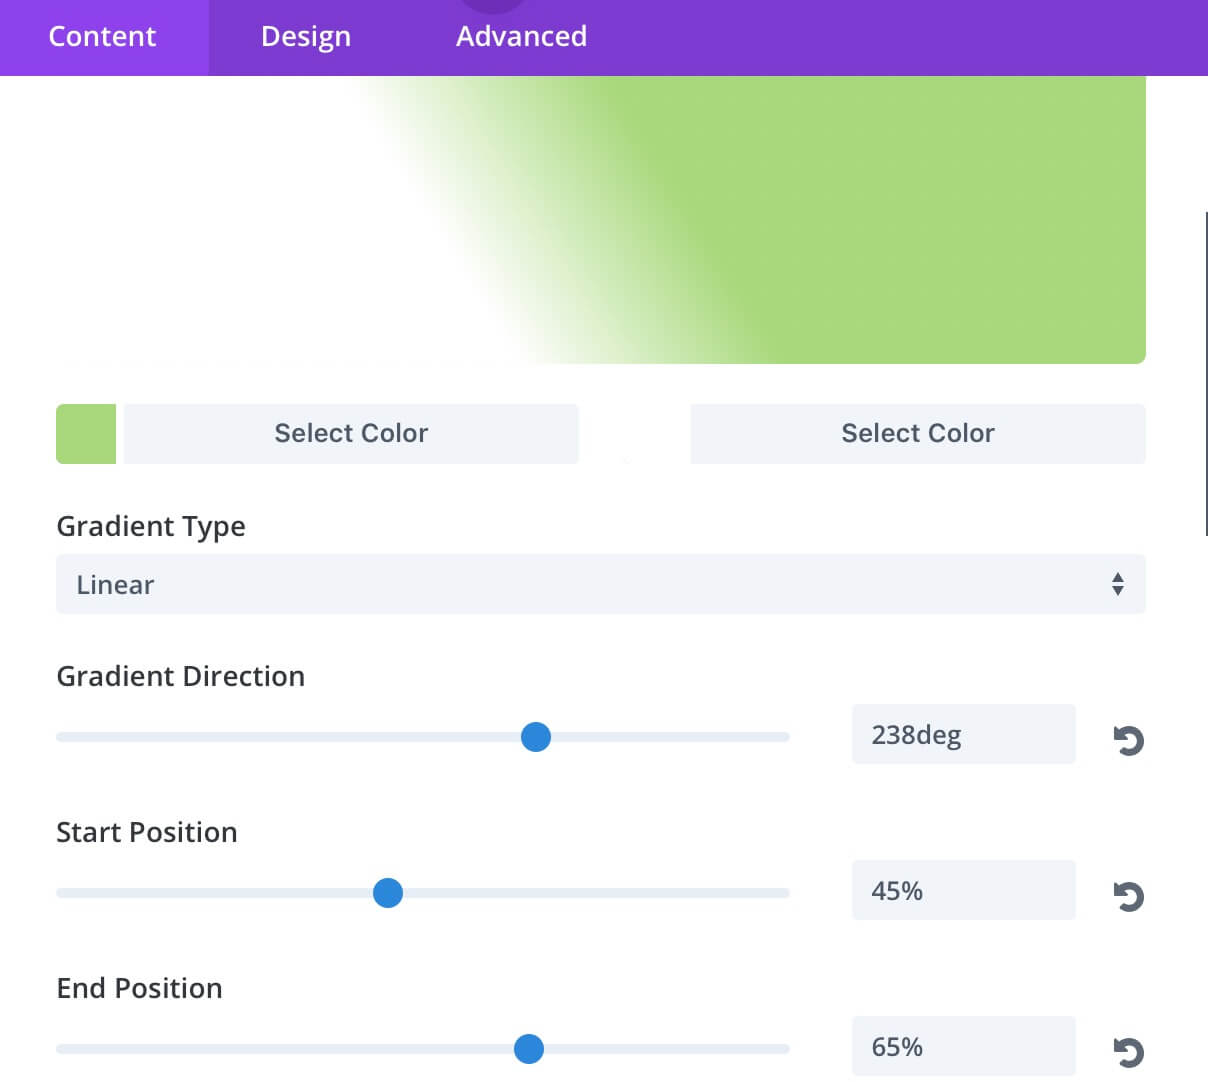Reset the Start Position value

point(1128,896)
